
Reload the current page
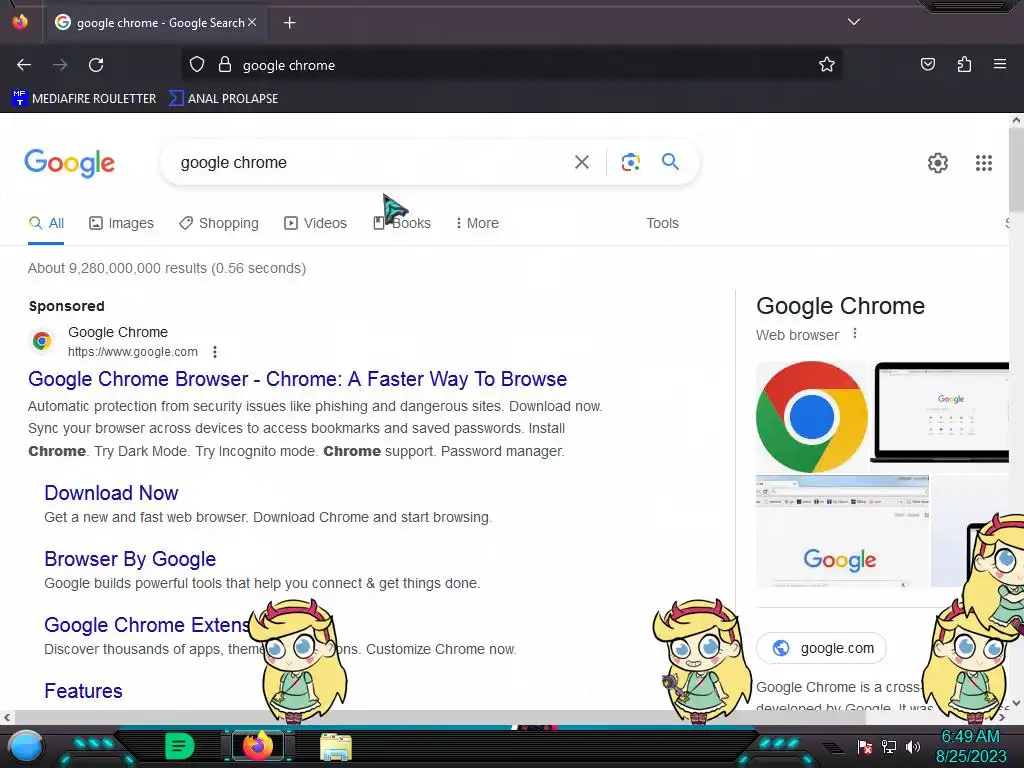(x=96, y=65)
